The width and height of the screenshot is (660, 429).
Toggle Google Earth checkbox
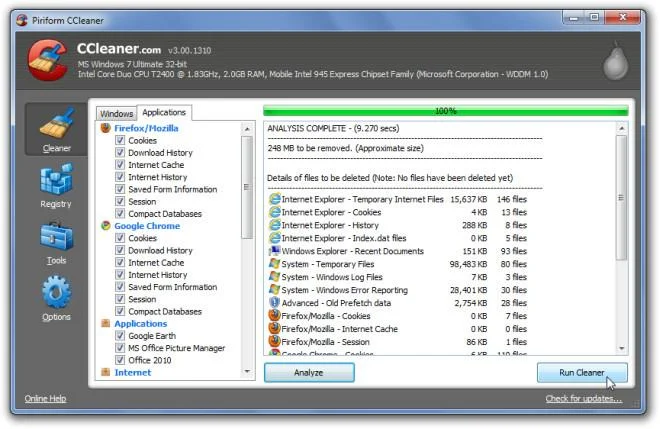coord(120,336)
